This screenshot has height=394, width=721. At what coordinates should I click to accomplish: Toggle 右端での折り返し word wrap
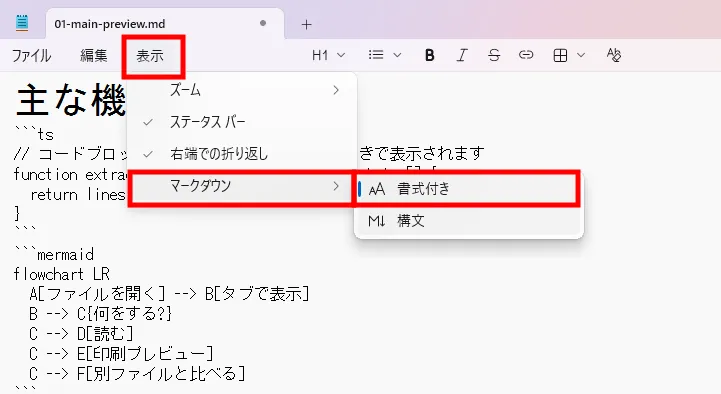(x=242, y=154)
